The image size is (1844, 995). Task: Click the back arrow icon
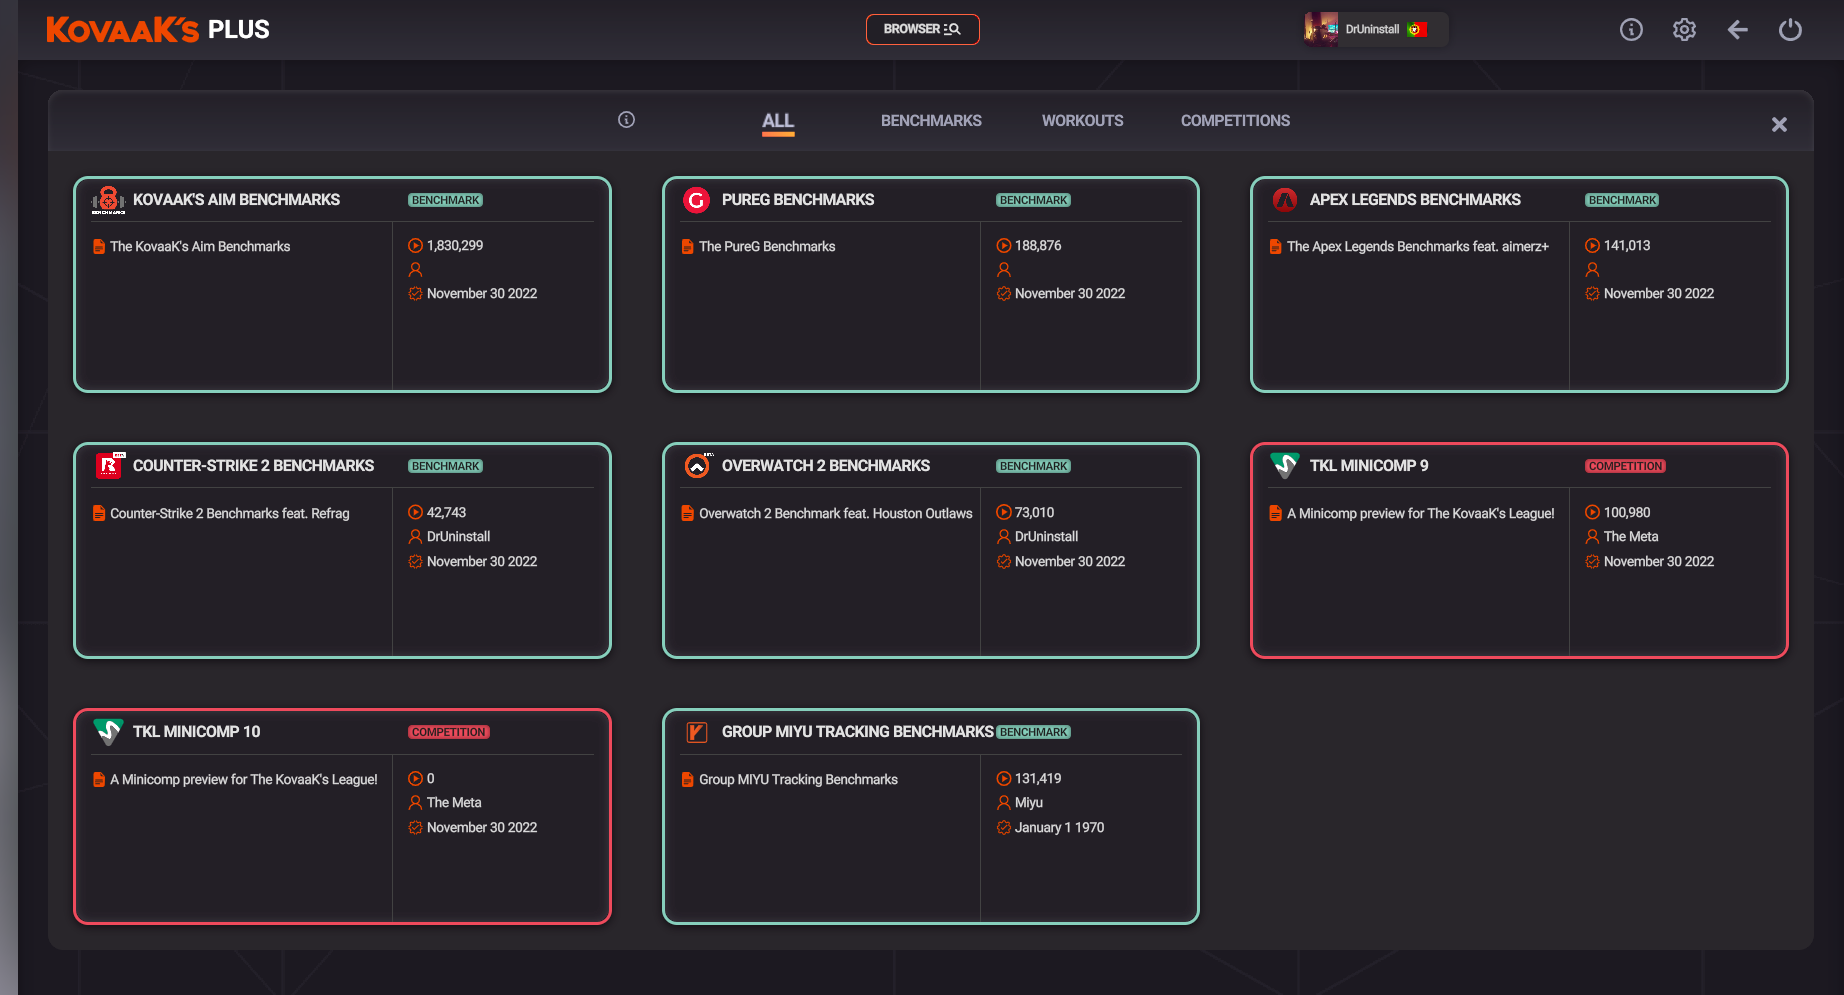tap(1737, 30)
